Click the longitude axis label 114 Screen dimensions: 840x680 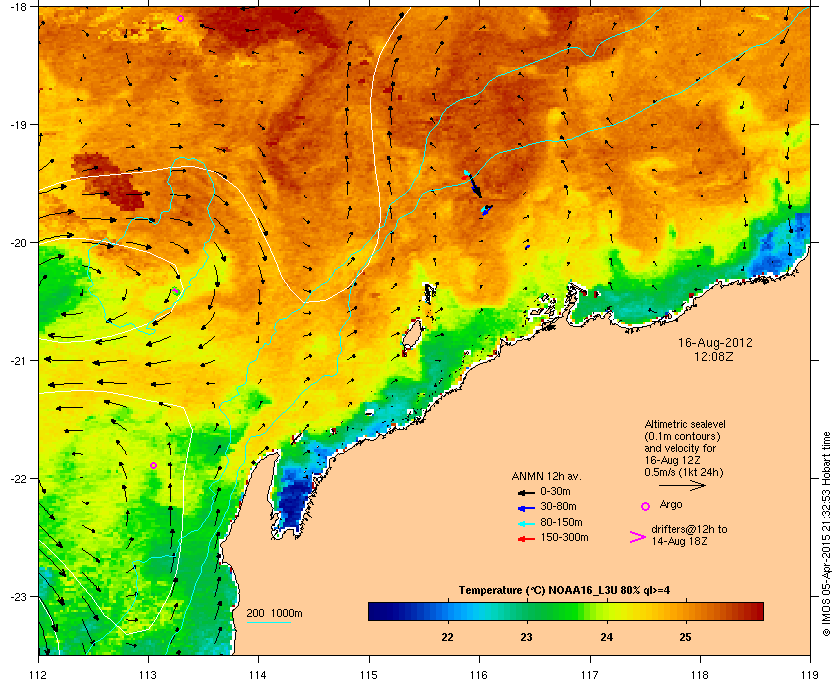pos(258,674)
